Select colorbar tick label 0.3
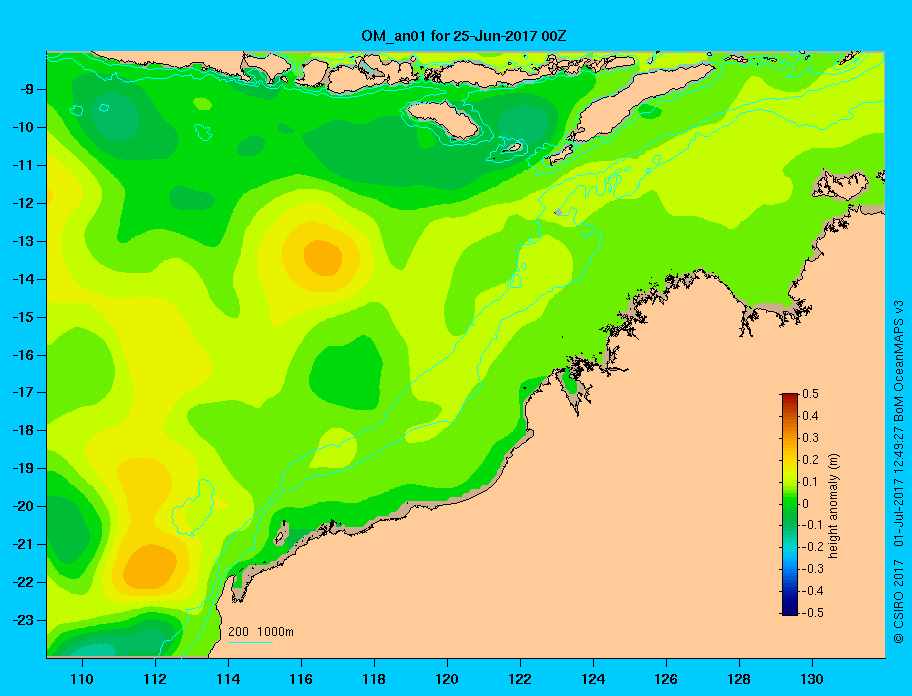 [x=810, y=438]
